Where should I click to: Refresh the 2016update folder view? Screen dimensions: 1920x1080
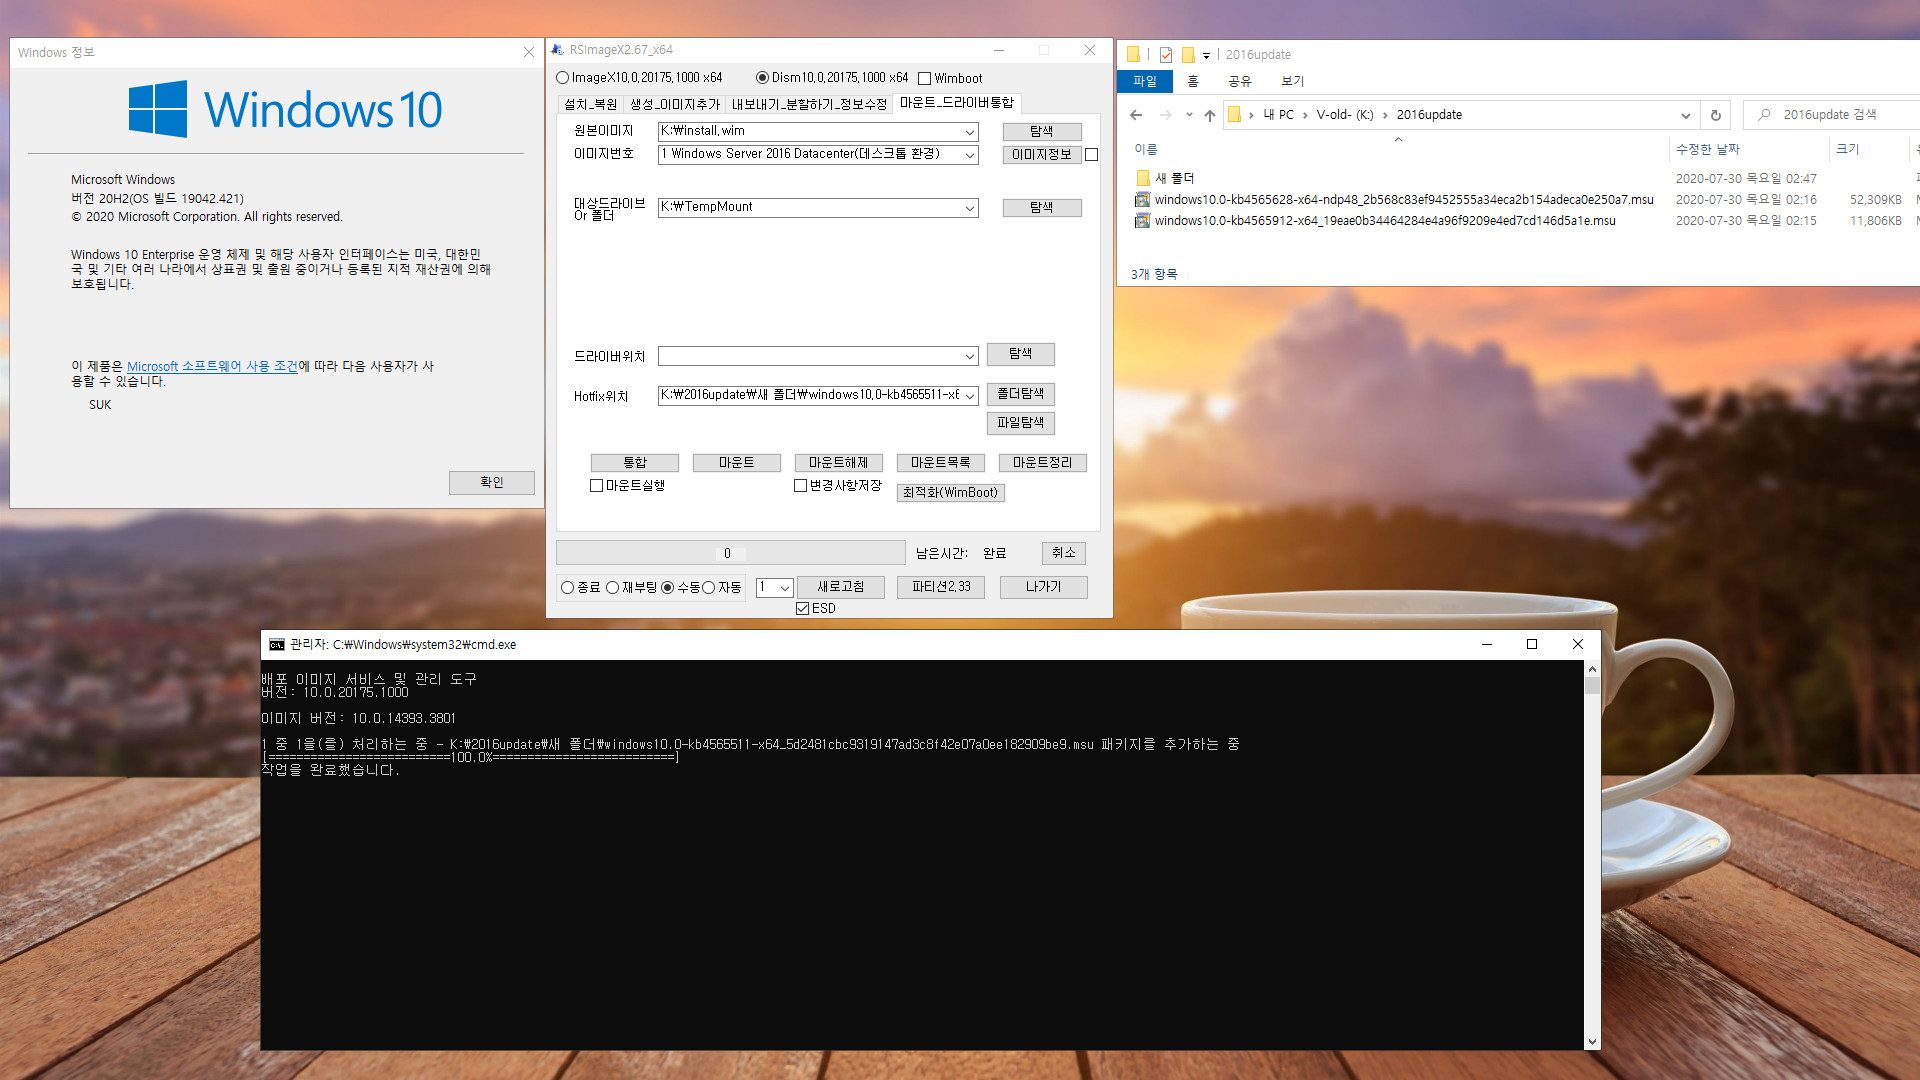[1716, 115]
